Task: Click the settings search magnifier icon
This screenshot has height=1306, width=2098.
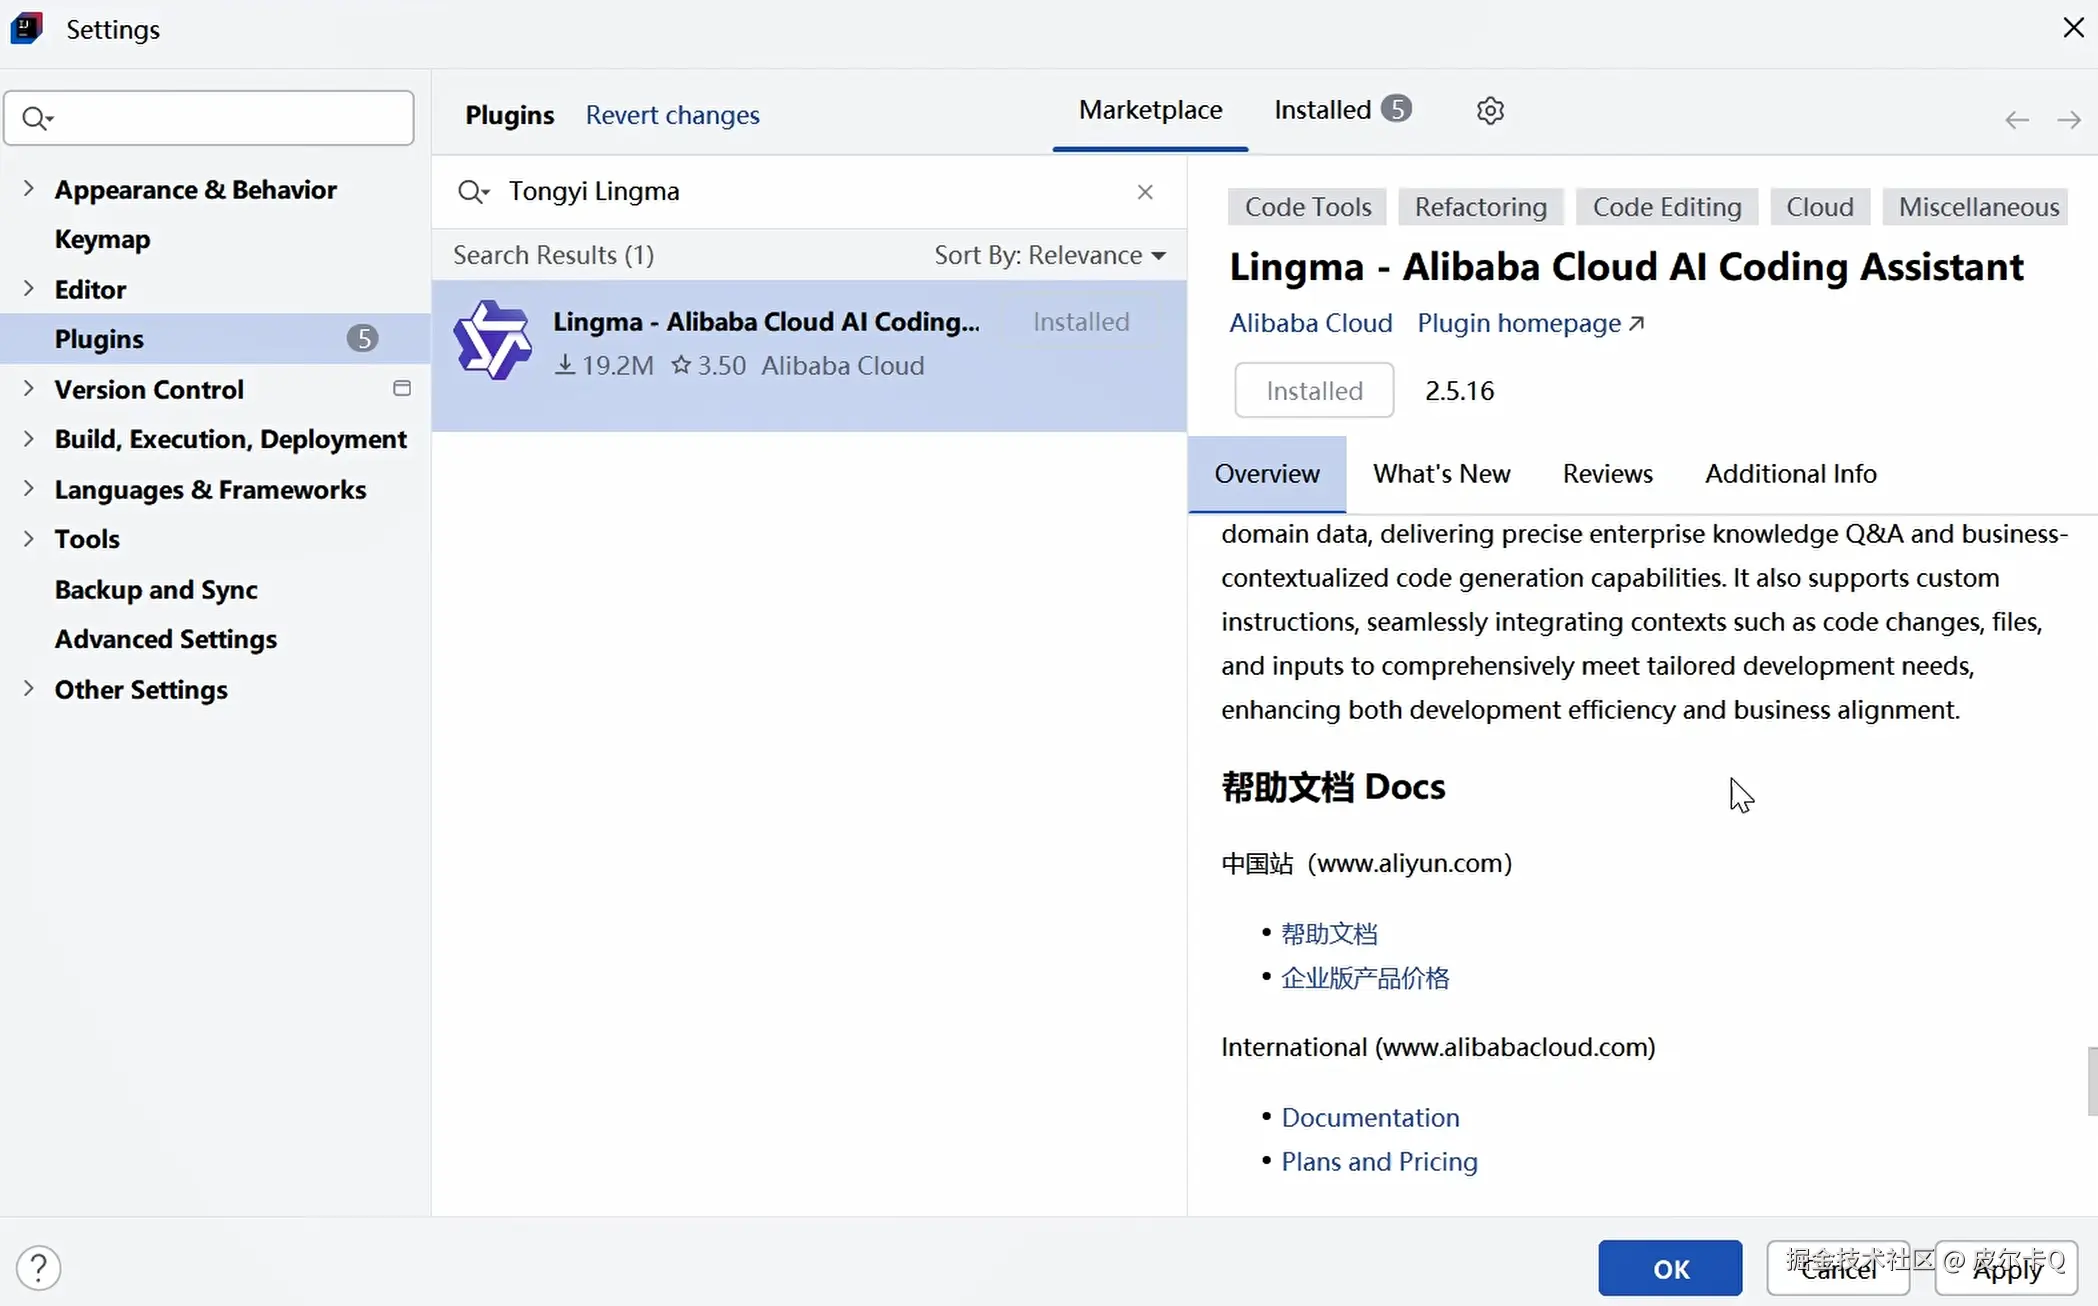Action: (x=36, y=118)
